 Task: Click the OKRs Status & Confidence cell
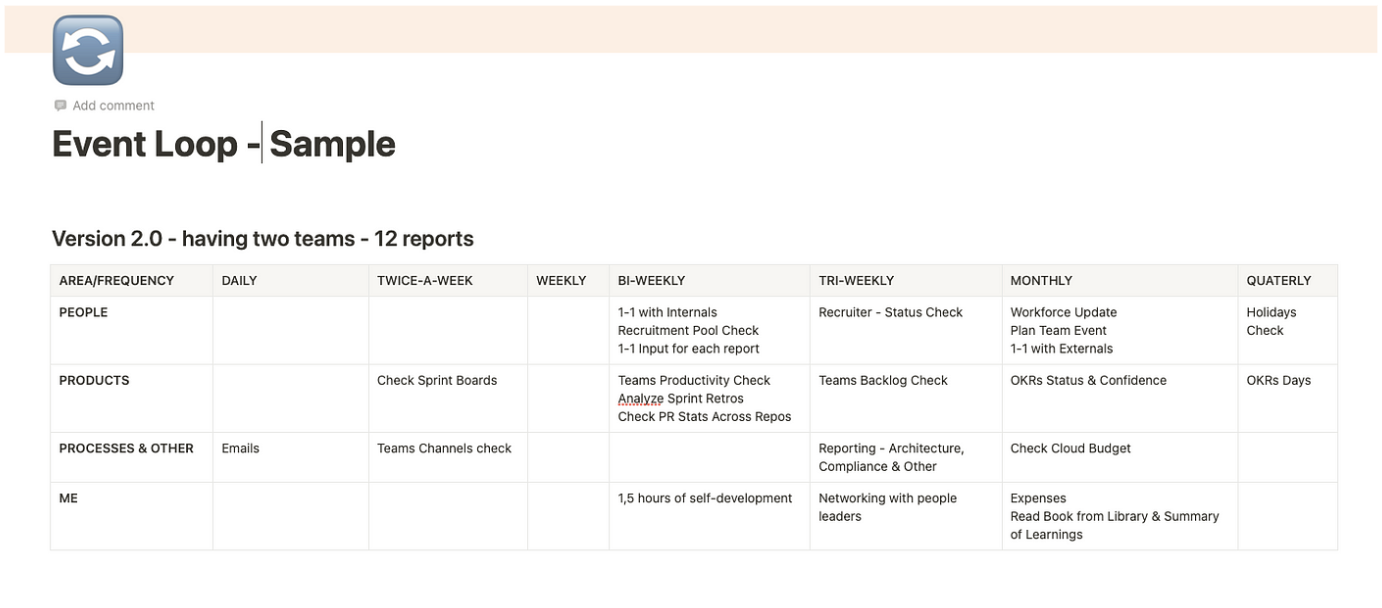(1088, 381)
